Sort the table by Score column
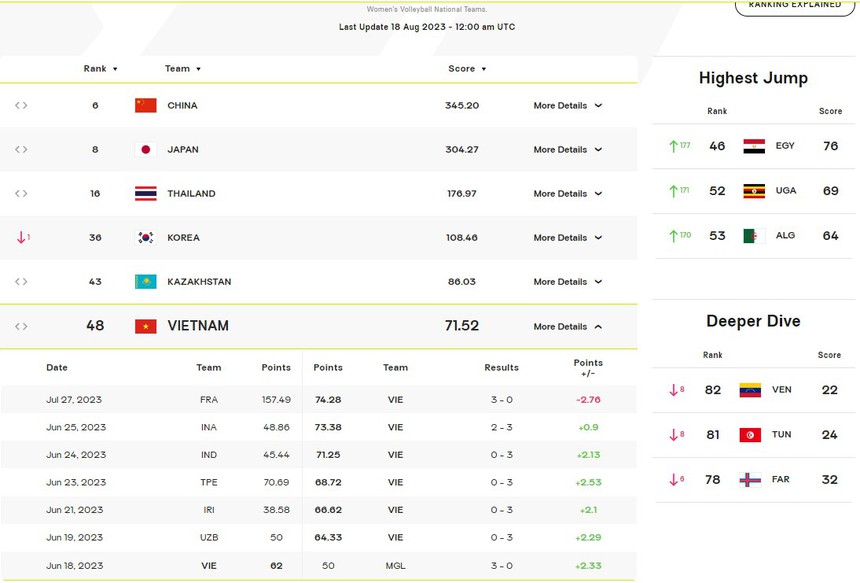The image size is (860, 583). click(x=467, y=69)
